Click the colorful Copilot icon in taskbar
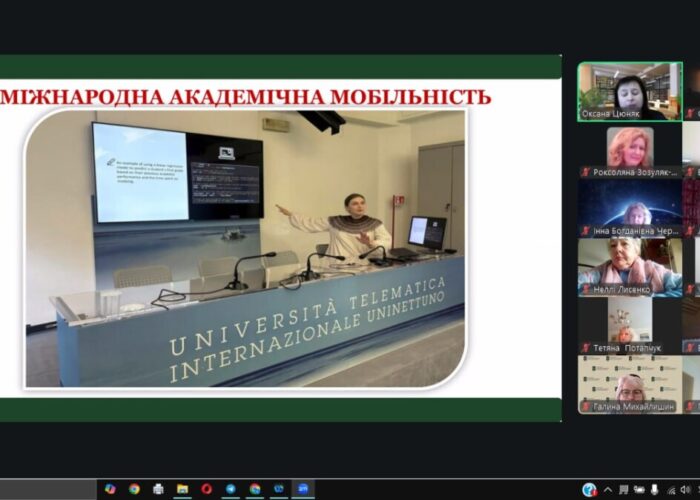 coord(110,489)
